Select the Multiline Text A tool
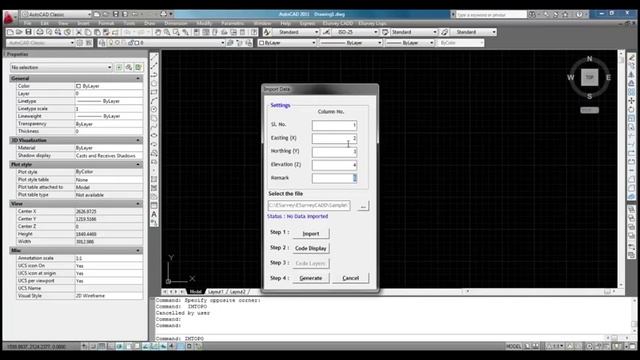Screen dimensions: 640x360 point(154,214)
